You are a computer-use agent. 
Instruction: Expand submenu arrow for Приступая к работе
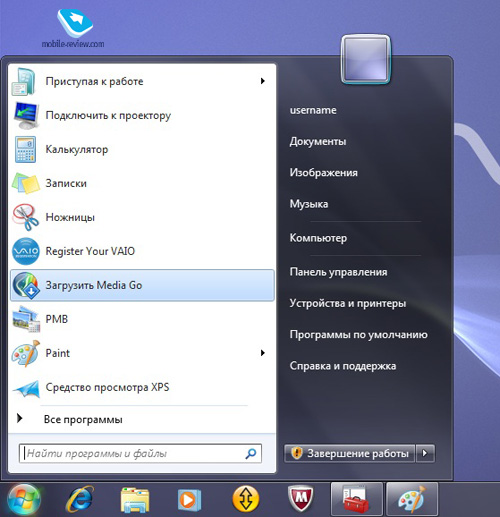(263, 81)
